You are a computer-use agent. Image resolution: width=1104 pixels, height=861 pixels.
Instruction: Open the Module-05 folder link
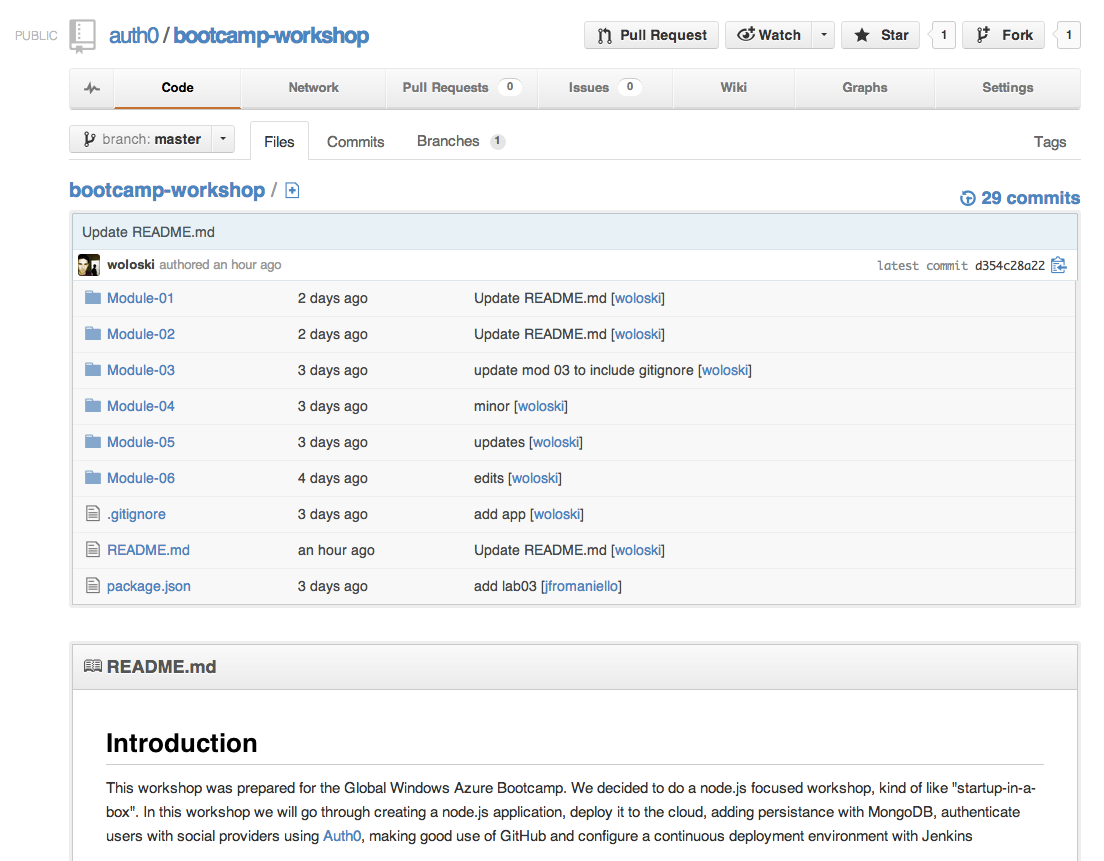point(141,441)
